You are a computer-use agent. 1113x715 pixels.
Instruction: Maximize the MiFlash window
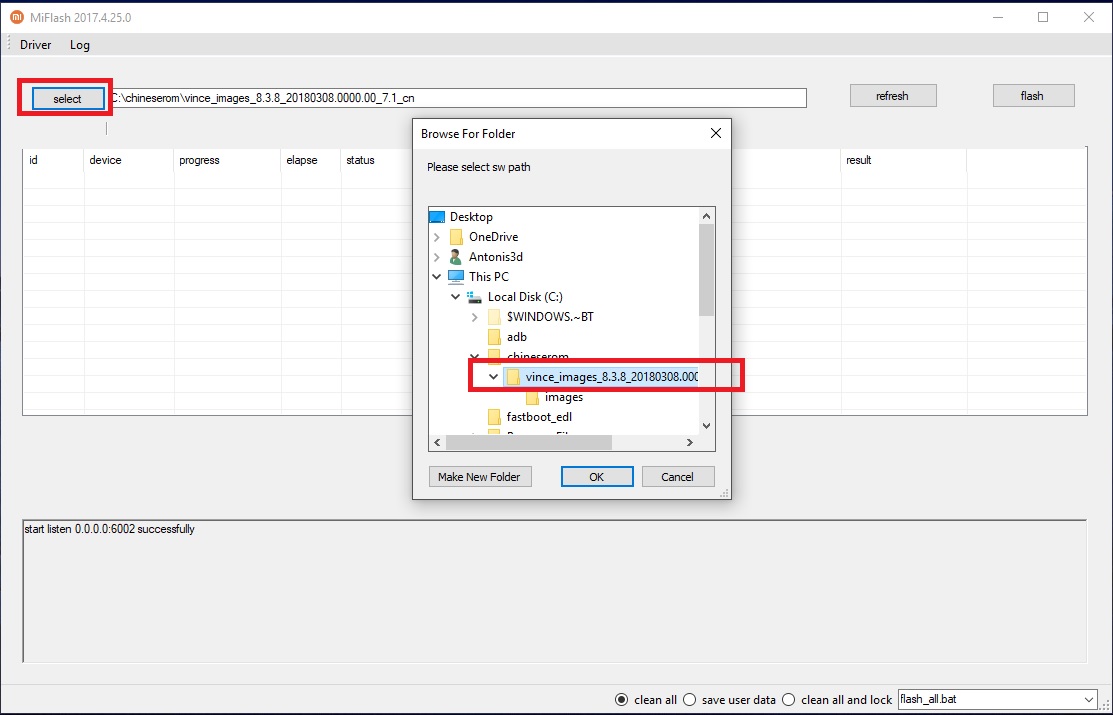pyautogui.click(x=1043, y=17)
